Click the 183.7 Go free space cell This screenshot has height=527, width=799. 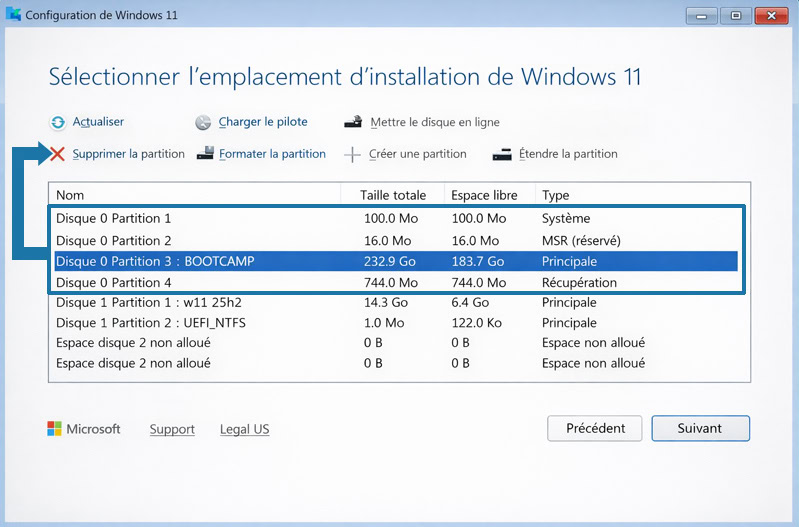click(478, 261)
